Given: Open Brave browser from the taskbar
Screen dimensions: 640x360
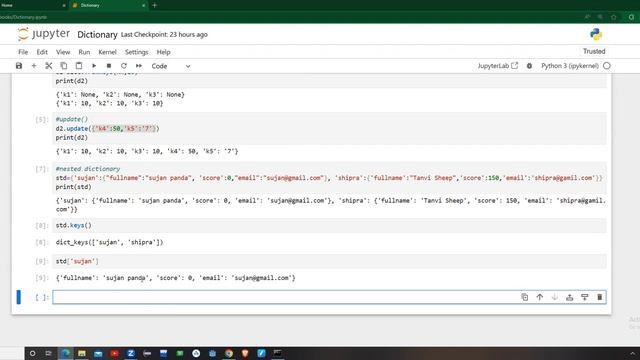Looking at the screenshot, I should pyautogui.click(x=245, y=353).
